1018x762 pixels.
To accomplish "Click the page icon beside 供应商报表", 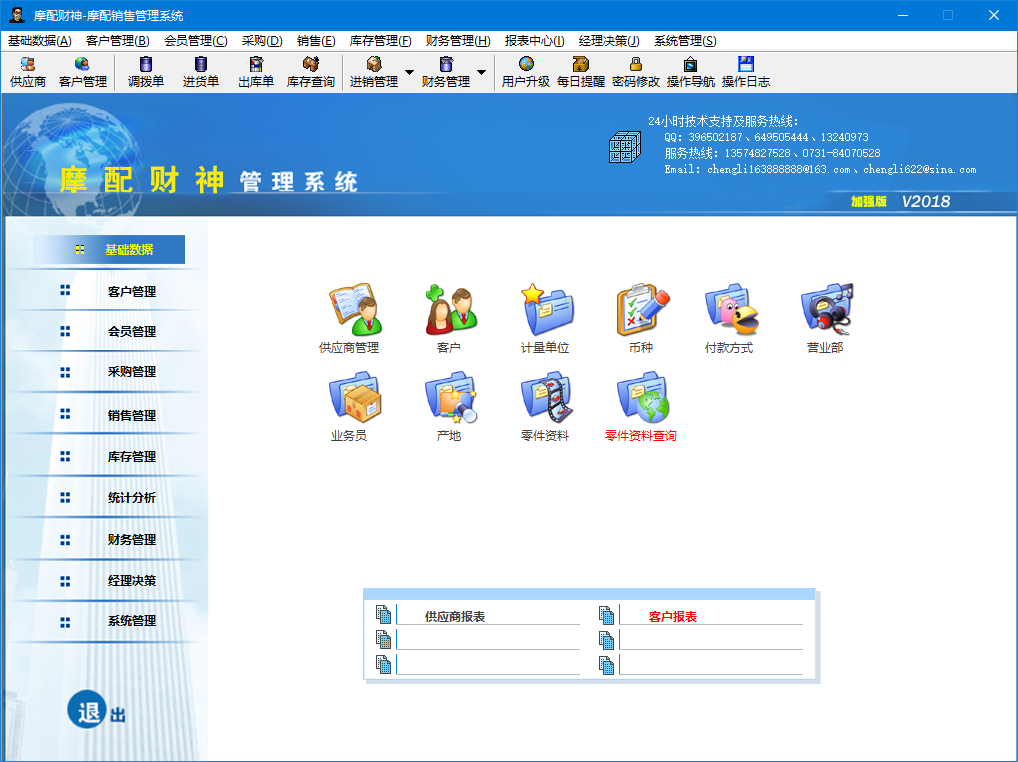I will pyautogui.click(x=384, y=615).
